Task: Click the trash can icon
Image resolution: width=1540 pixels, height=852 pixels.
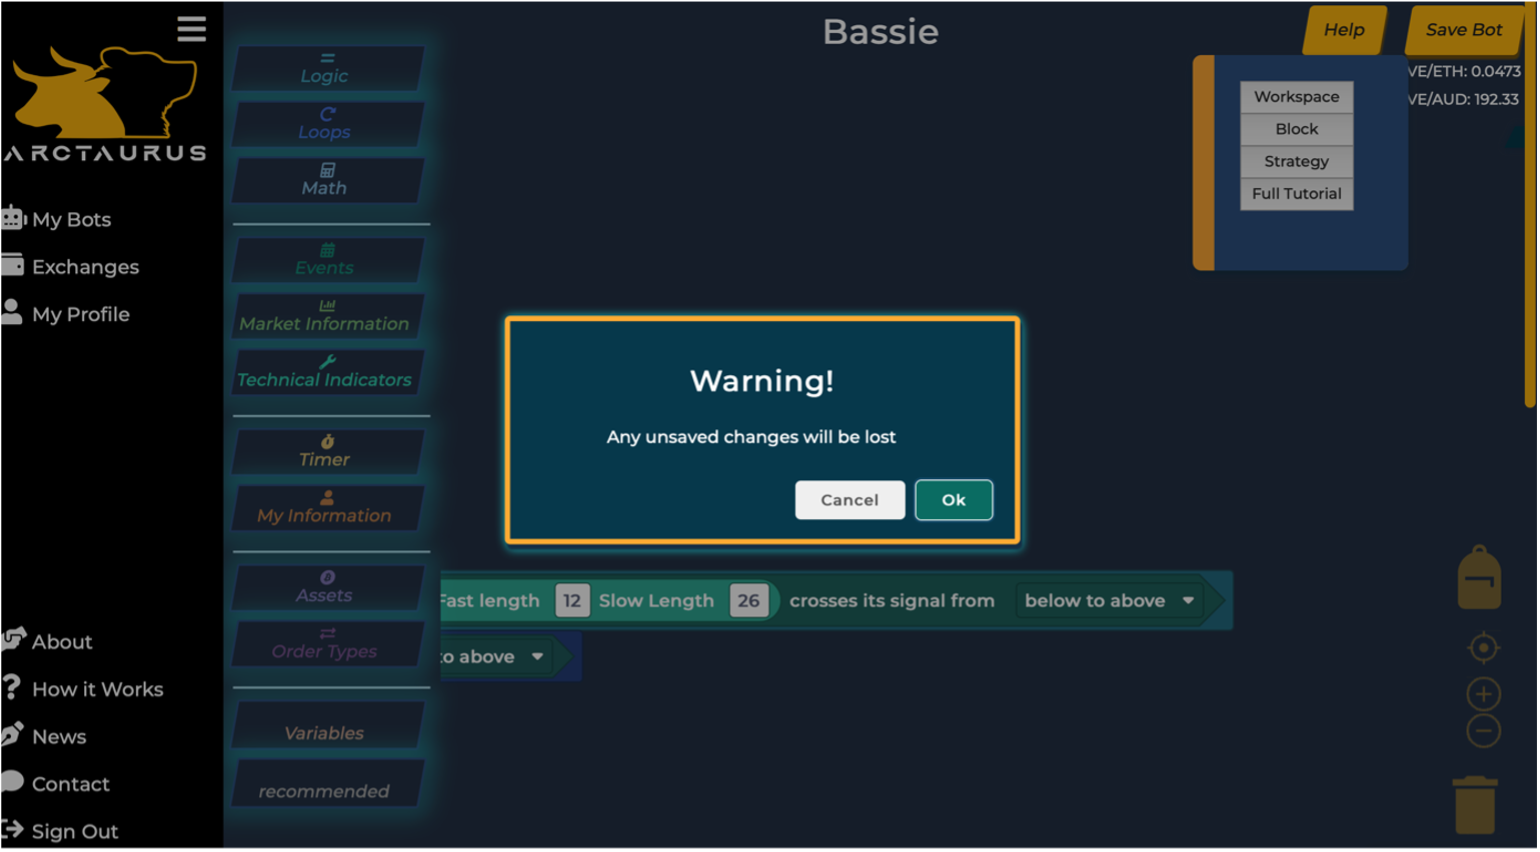Action: [x=1475, y=805]
